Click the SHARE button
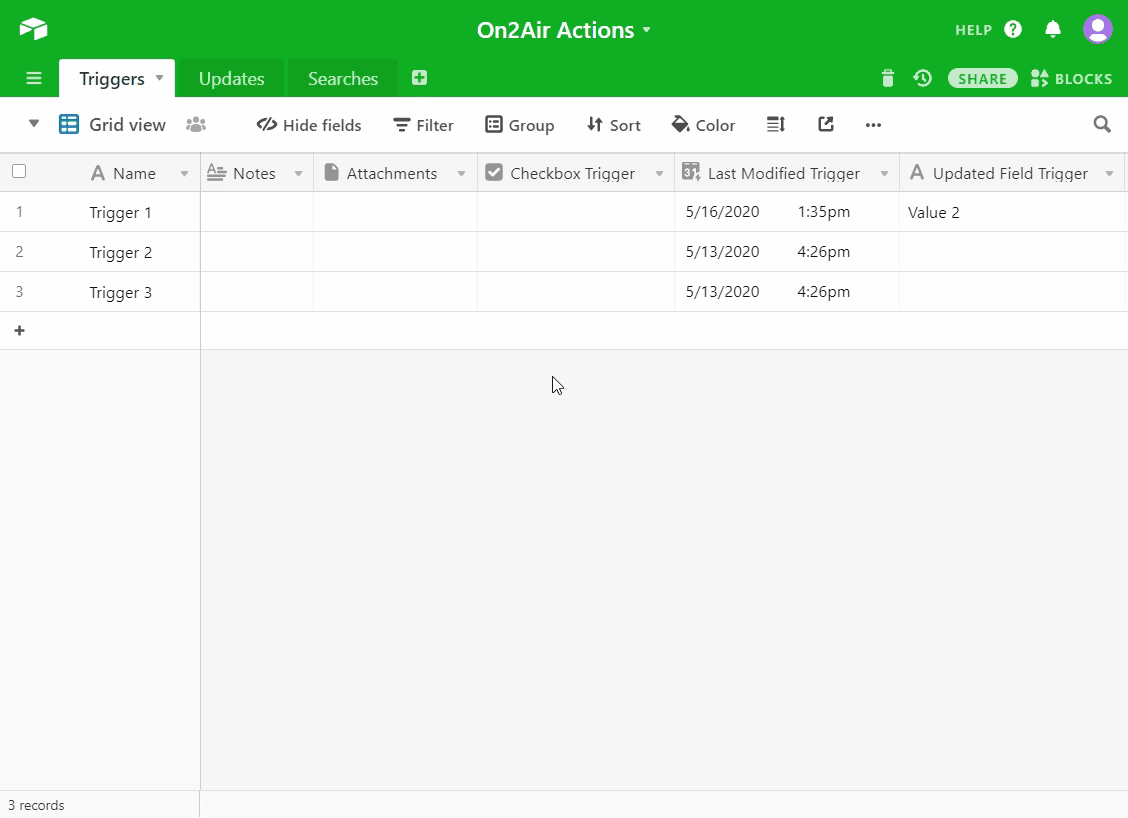This screenshot has height=818, width=1128. click(982, 79)
